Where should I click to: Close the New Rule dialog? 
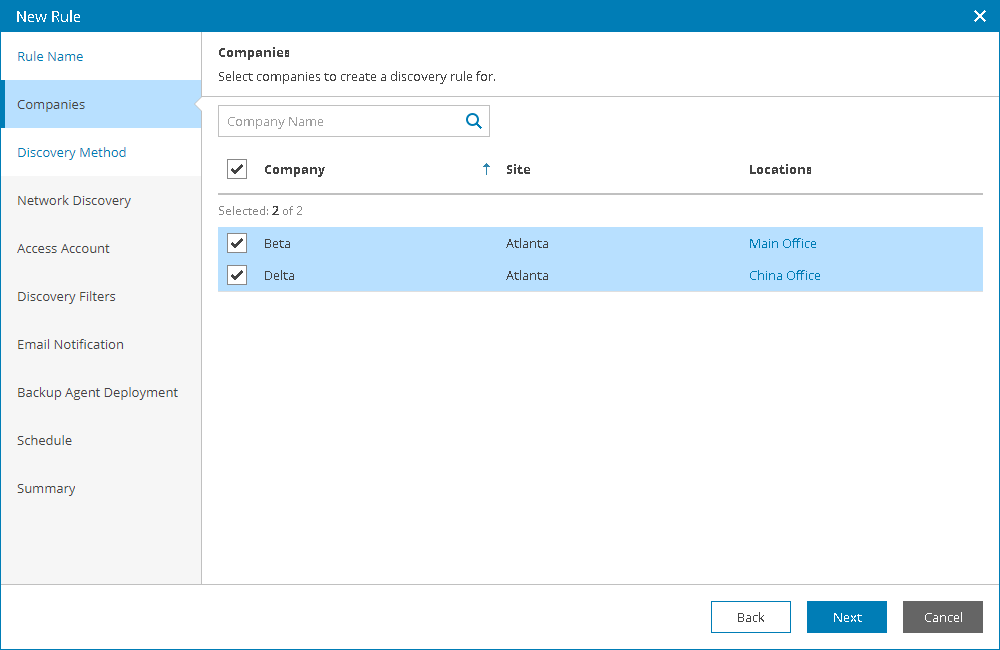pos(980,16)
